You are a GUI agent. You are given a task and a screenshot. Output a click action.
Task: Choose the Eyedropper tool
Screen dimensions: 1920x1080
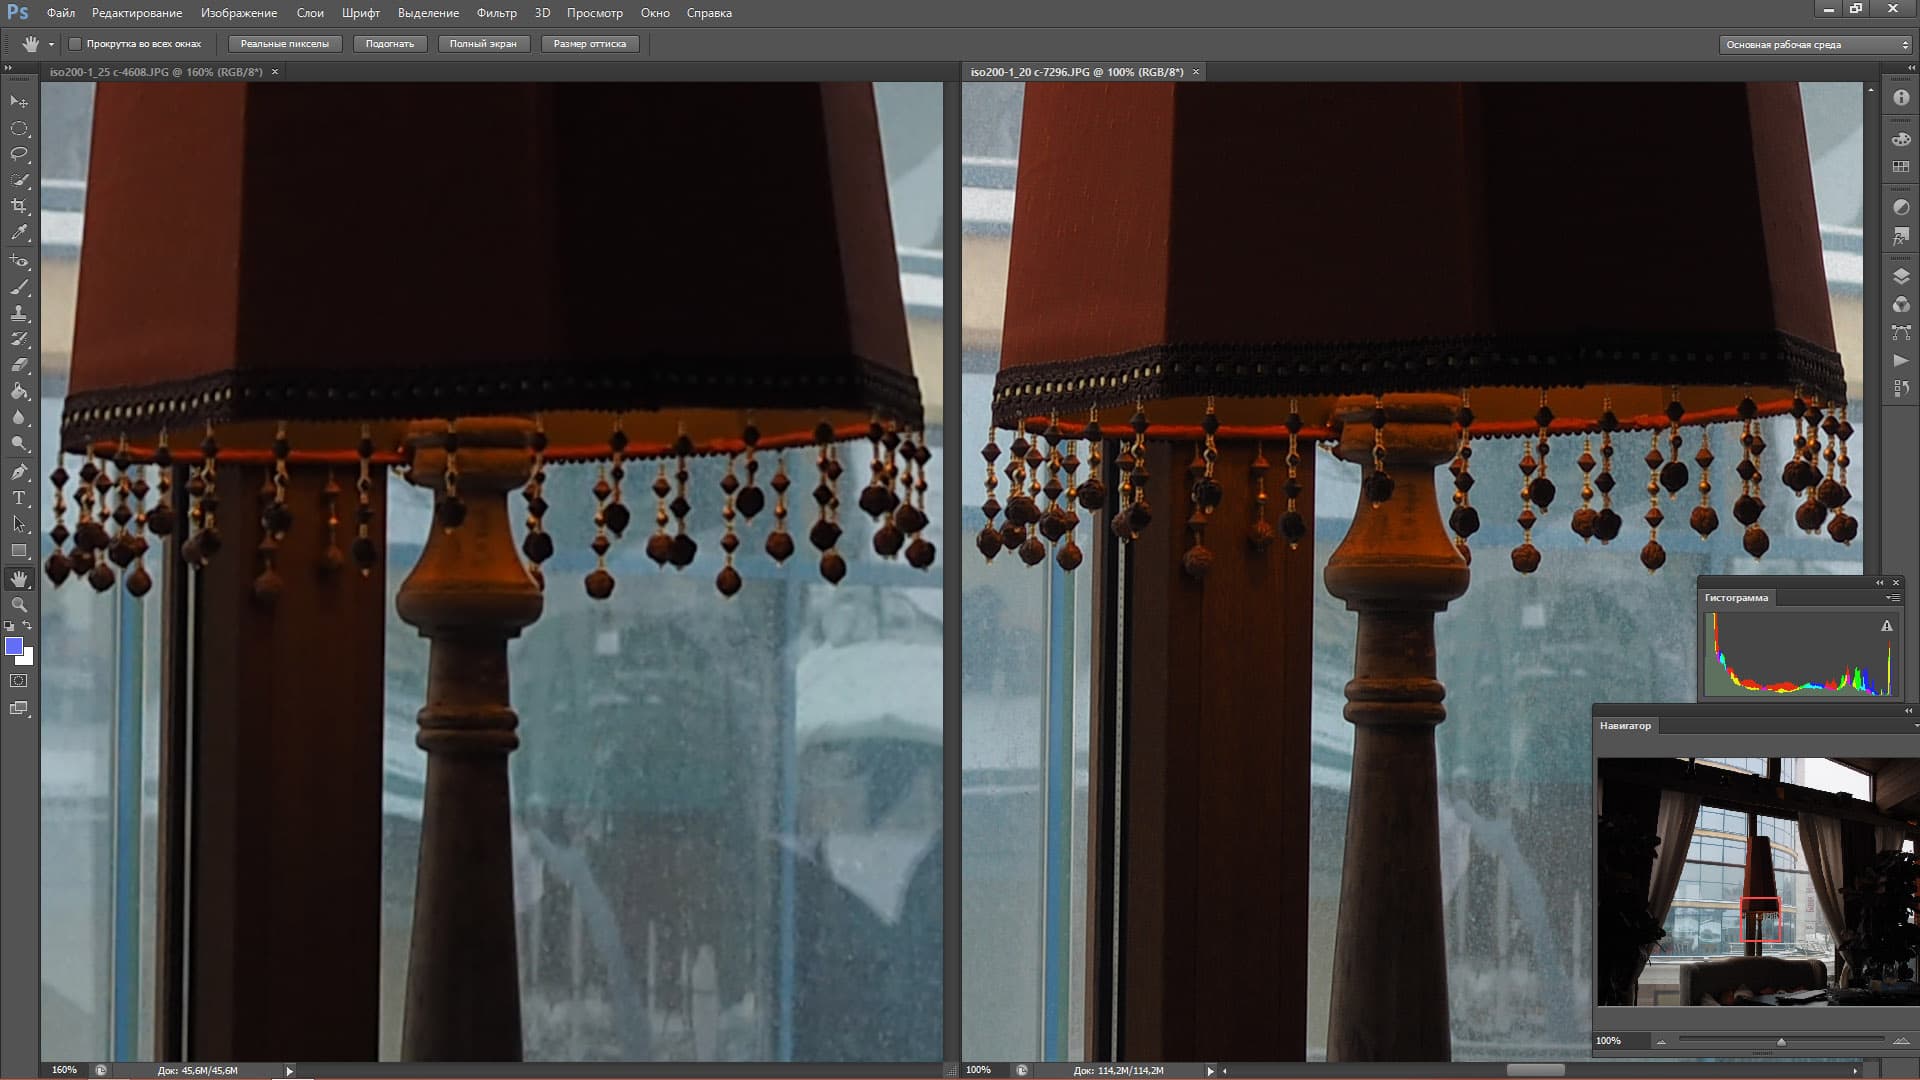coord(19,232)
